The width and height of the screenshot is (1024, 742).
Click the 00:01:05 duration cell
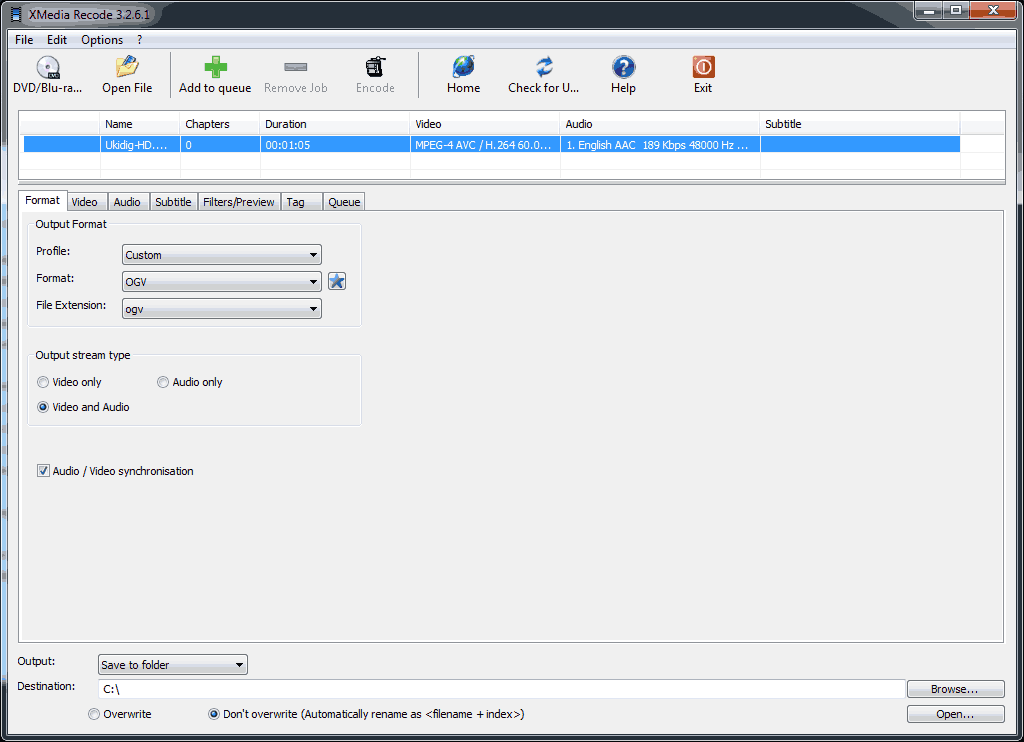coord(335,145)
